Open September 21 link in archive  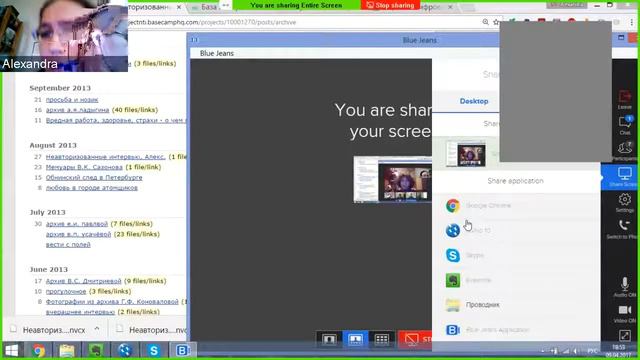tap(72, 100)
